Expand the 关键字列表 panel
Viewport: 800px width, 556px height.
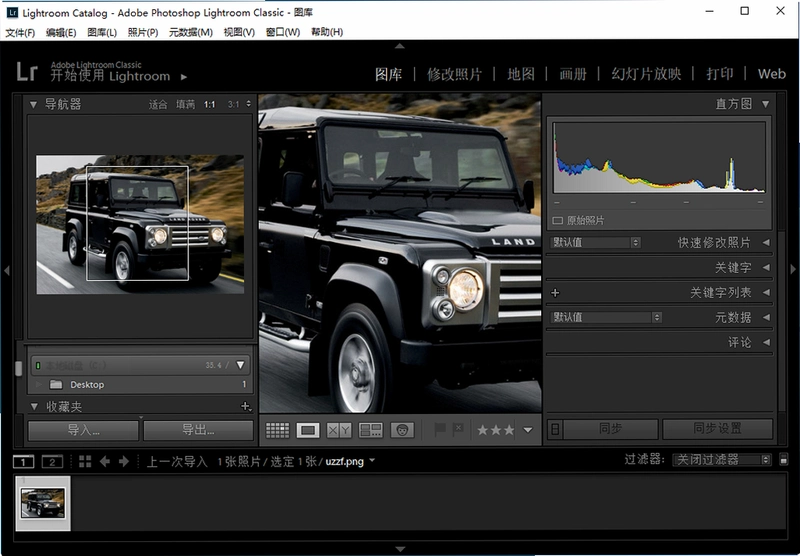[766, 292]
